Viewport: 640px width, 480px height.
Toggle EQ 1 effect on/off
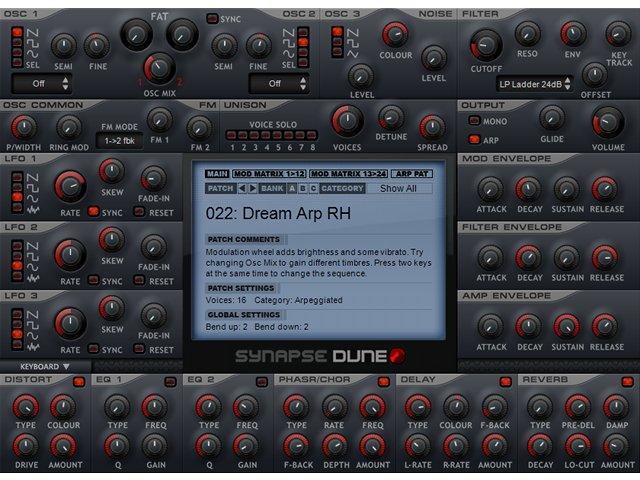[x=170, y=382]
